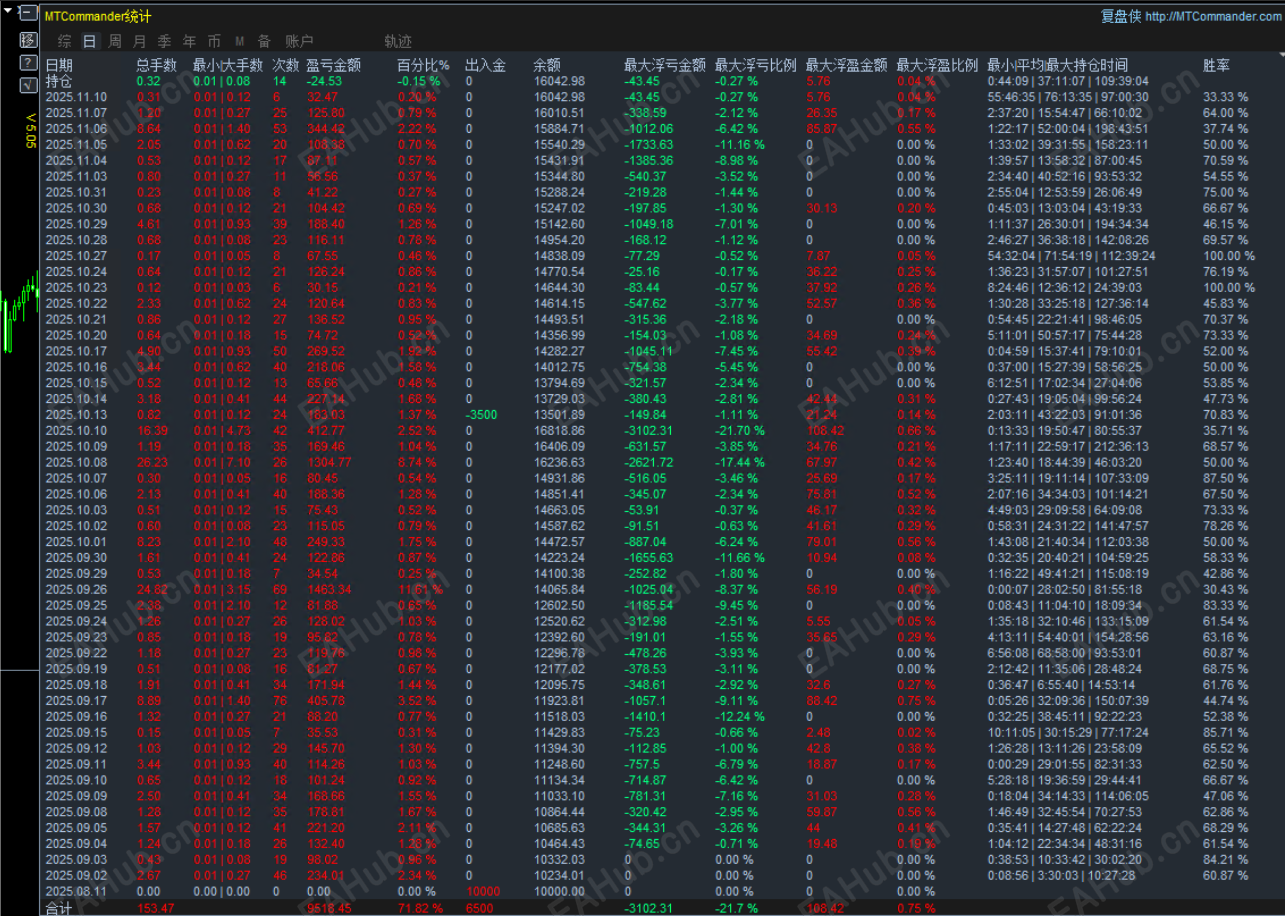This screenshot has height=916, width=1285.
Task: Open the 年 (yearly) tab
Action: pyautogui.click(x=189, y=41)
